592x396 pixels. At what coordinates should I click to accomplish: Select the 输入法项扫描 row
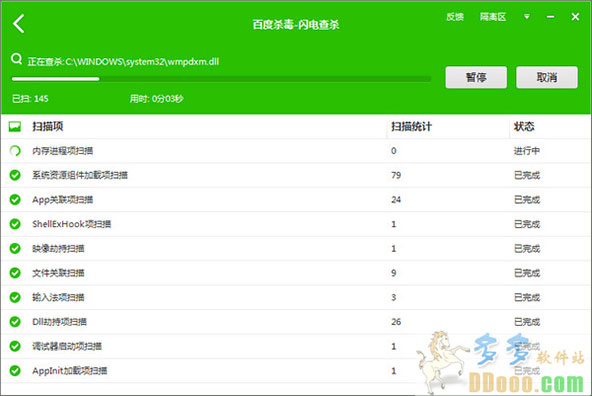point(296,297)
